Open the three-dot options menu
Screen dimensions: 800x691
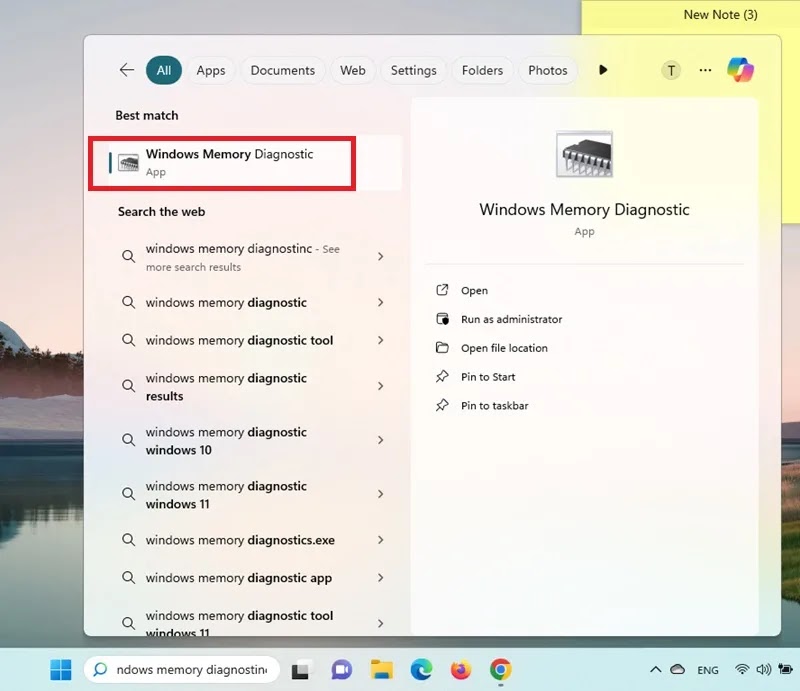coord(705,70)
